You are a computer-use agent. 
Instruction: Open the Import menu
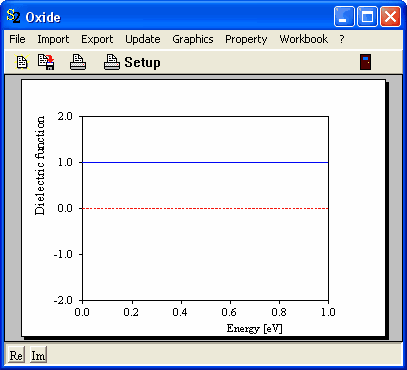tap(53, 39)
